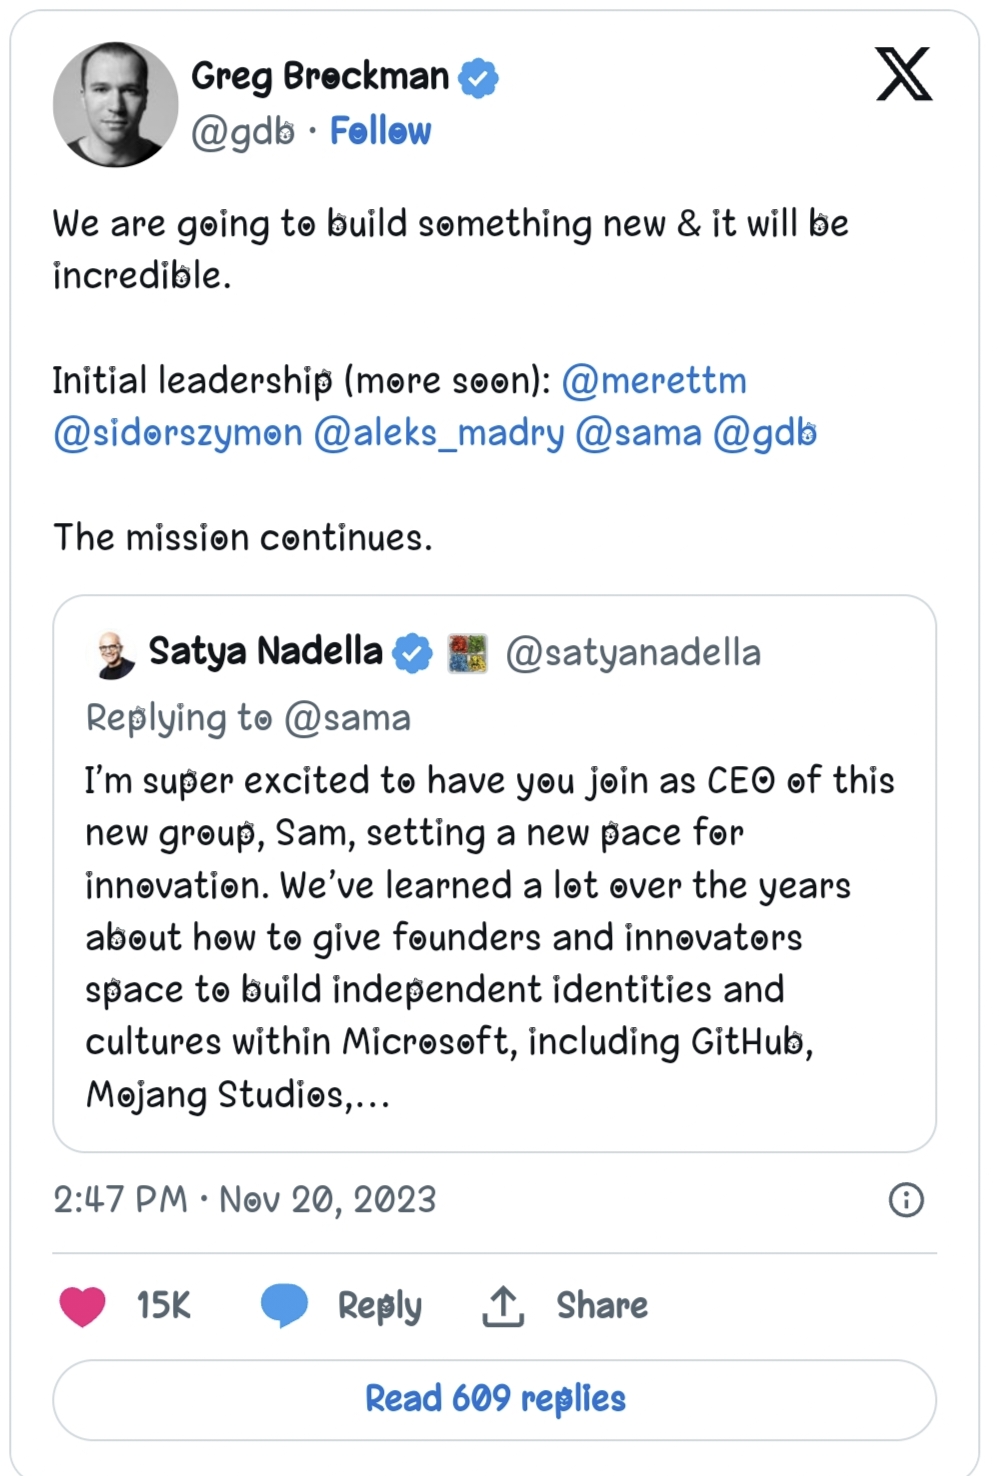The height and width of the screenshot is (1476, 1000).
Task: Open the @sidorszymon mention link
Action: coord(178,433)
